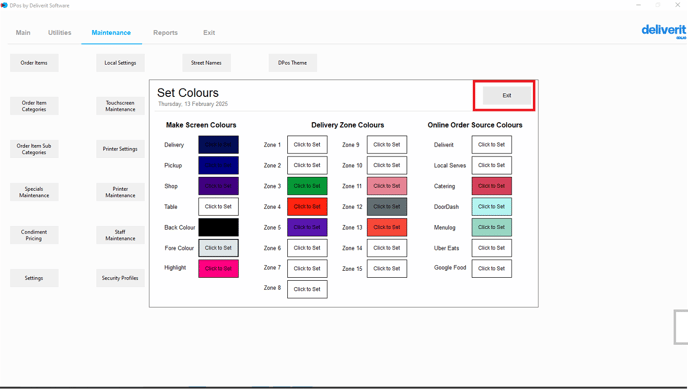Open Street Names

pyautogui.click(x=206, y=63)
